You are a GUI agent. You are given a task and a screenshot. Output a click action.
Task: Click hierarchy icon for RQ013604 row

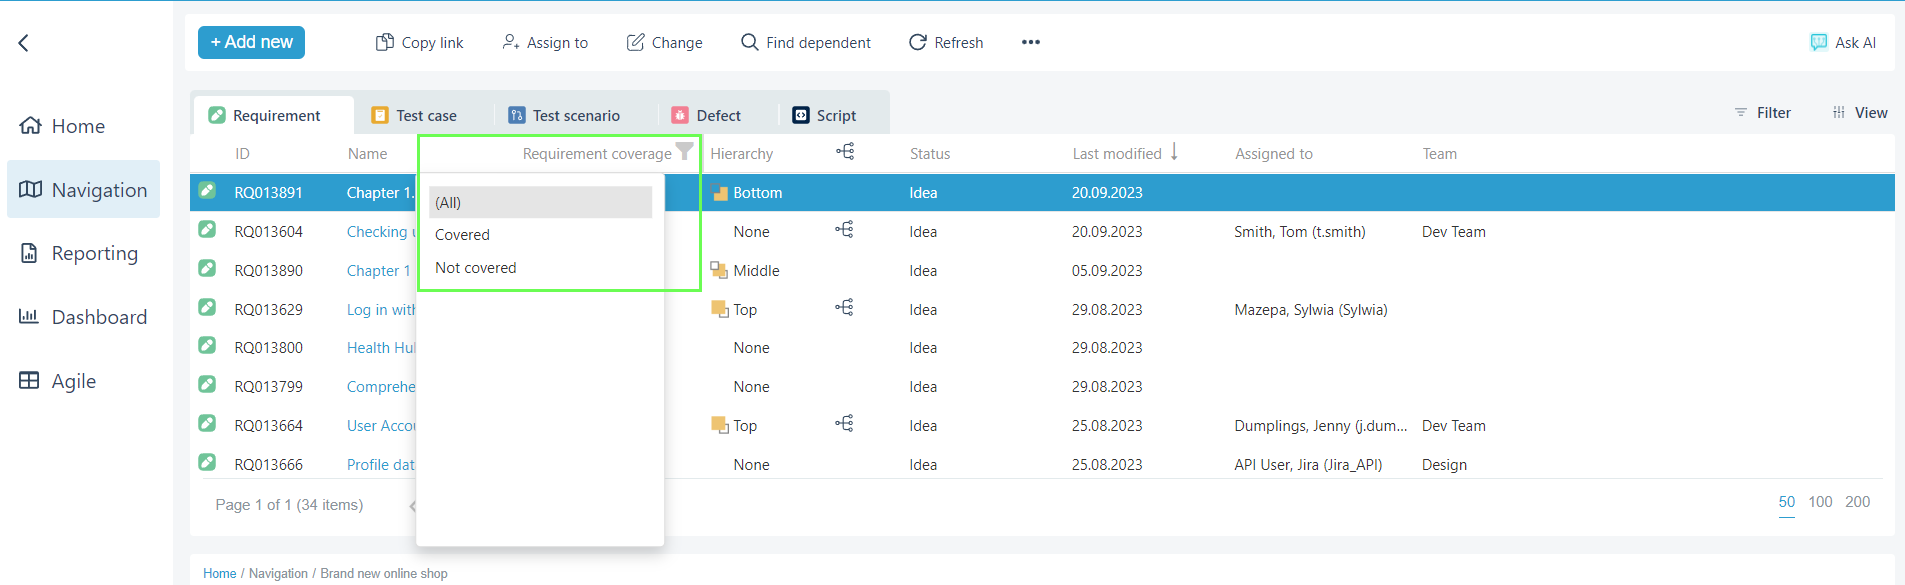point(845,230)
